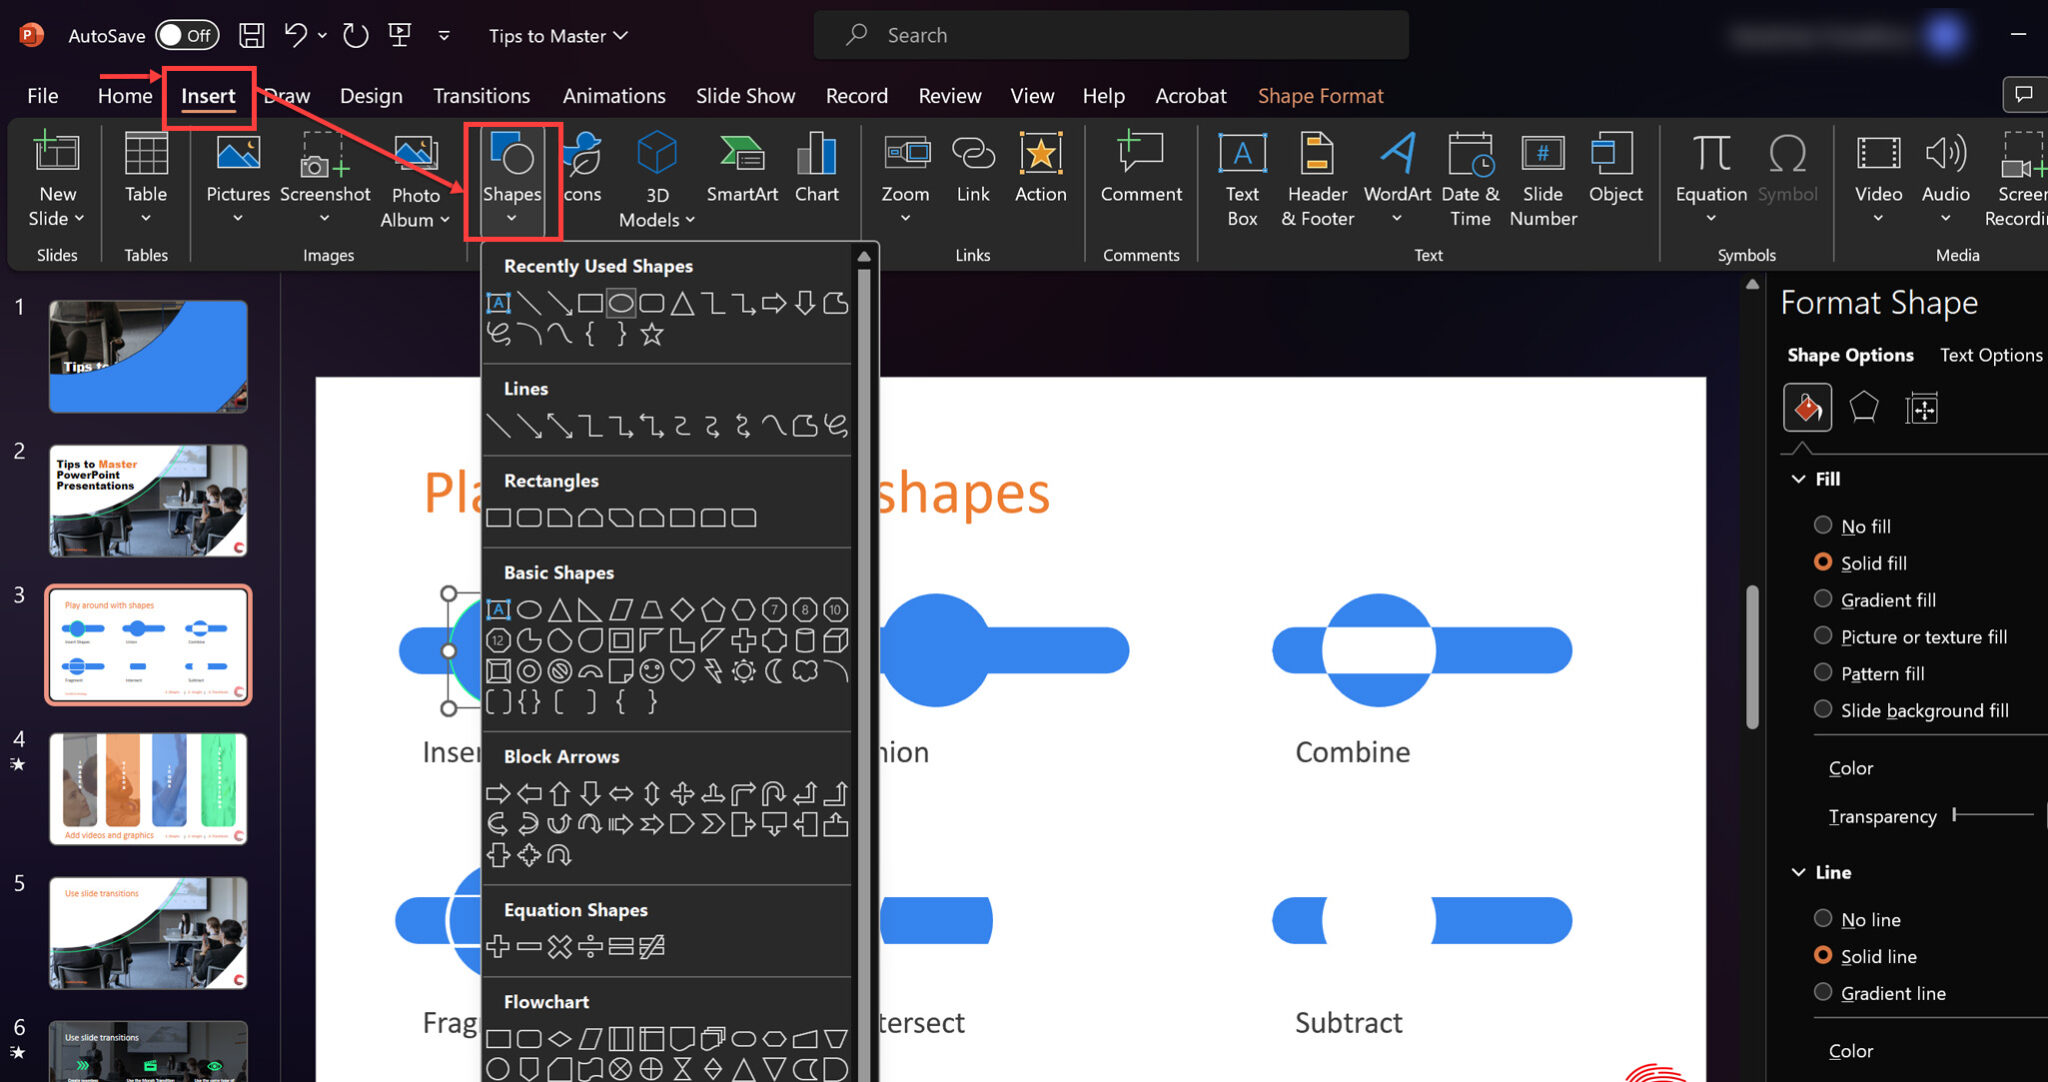The width and height of the screenshot is (2048, 1082).
Task: Select the 5-point star in recent shapes
Action: point(652,335)
